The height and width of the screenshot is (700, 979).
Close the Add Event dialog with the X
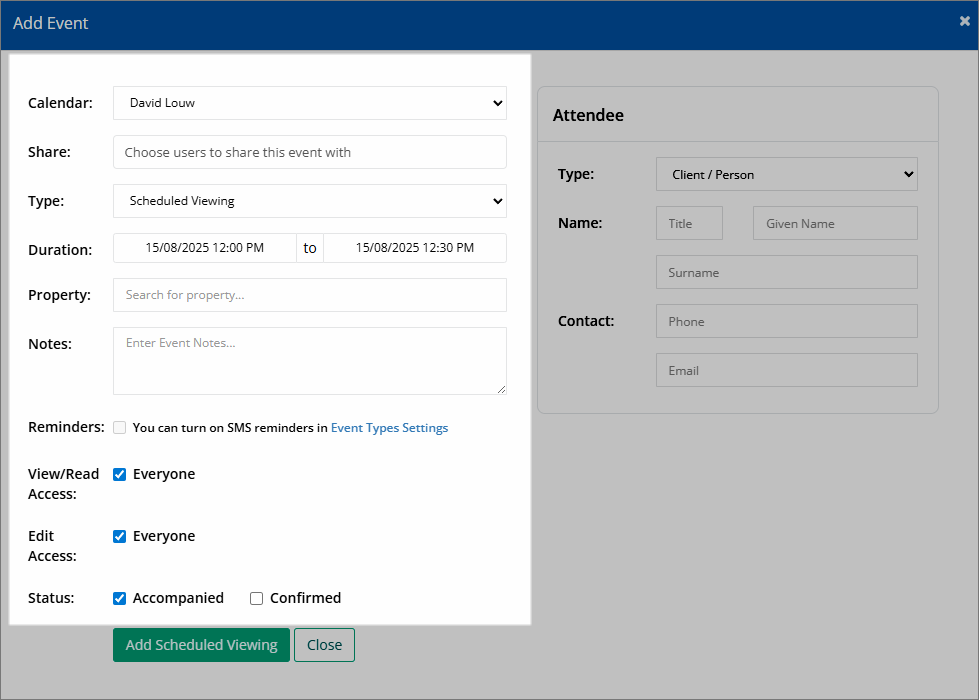[965, 21]
